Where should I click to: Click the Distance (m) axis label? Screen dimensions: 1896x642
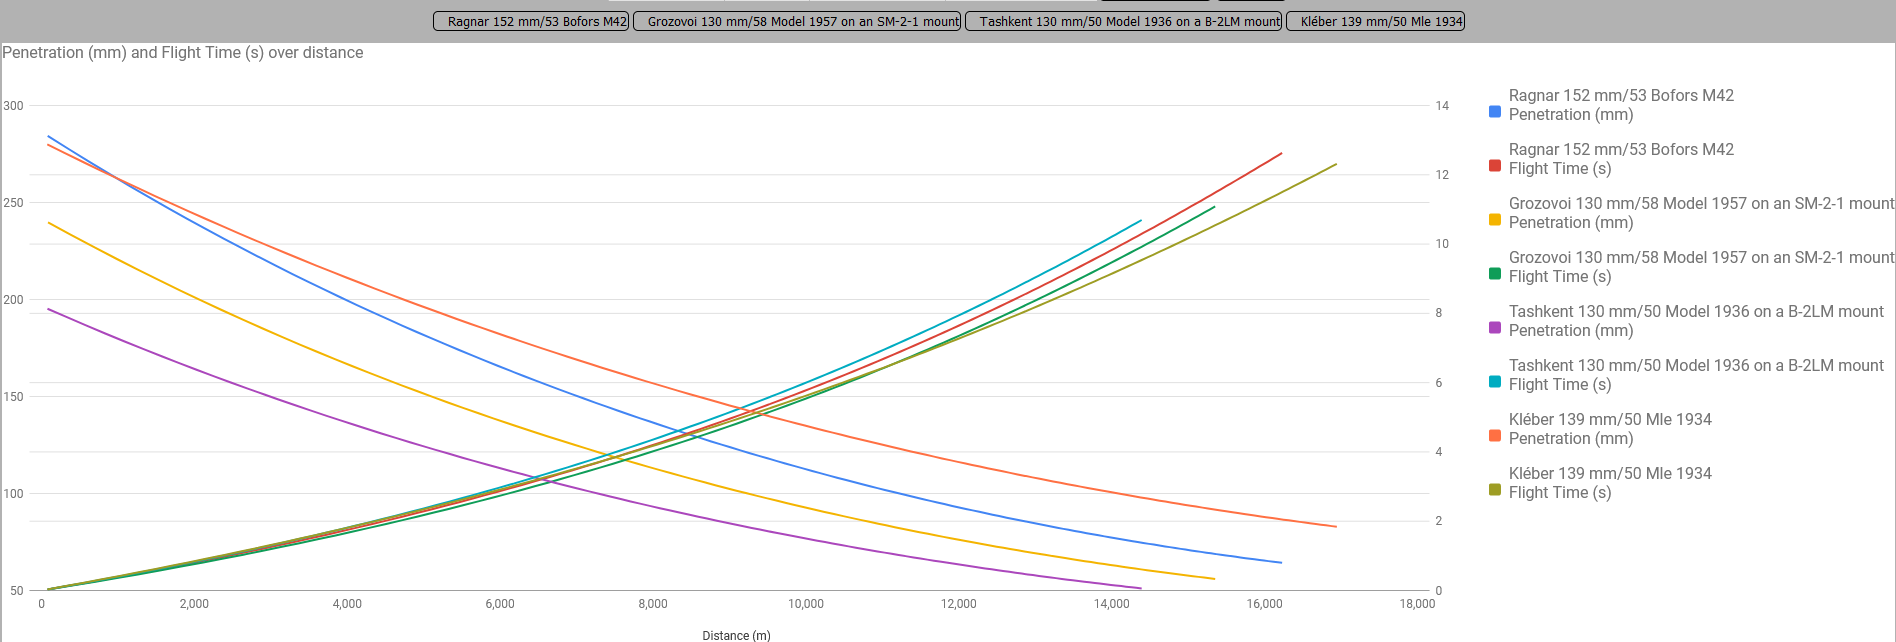[736, 635]
